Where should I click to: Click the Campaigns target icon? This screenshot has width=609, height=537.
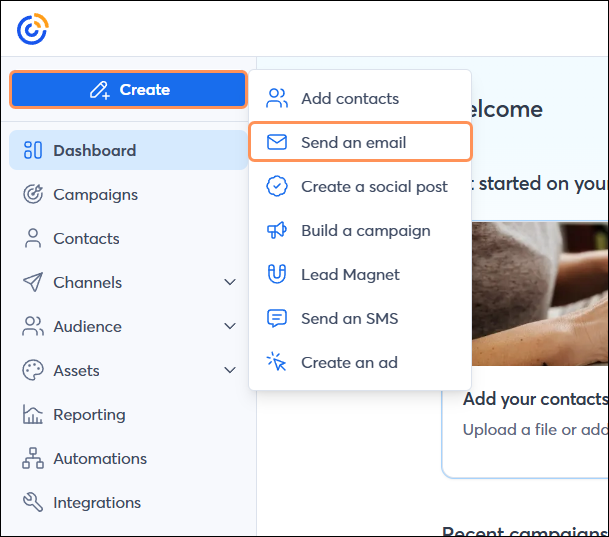[x=33, y=194]
